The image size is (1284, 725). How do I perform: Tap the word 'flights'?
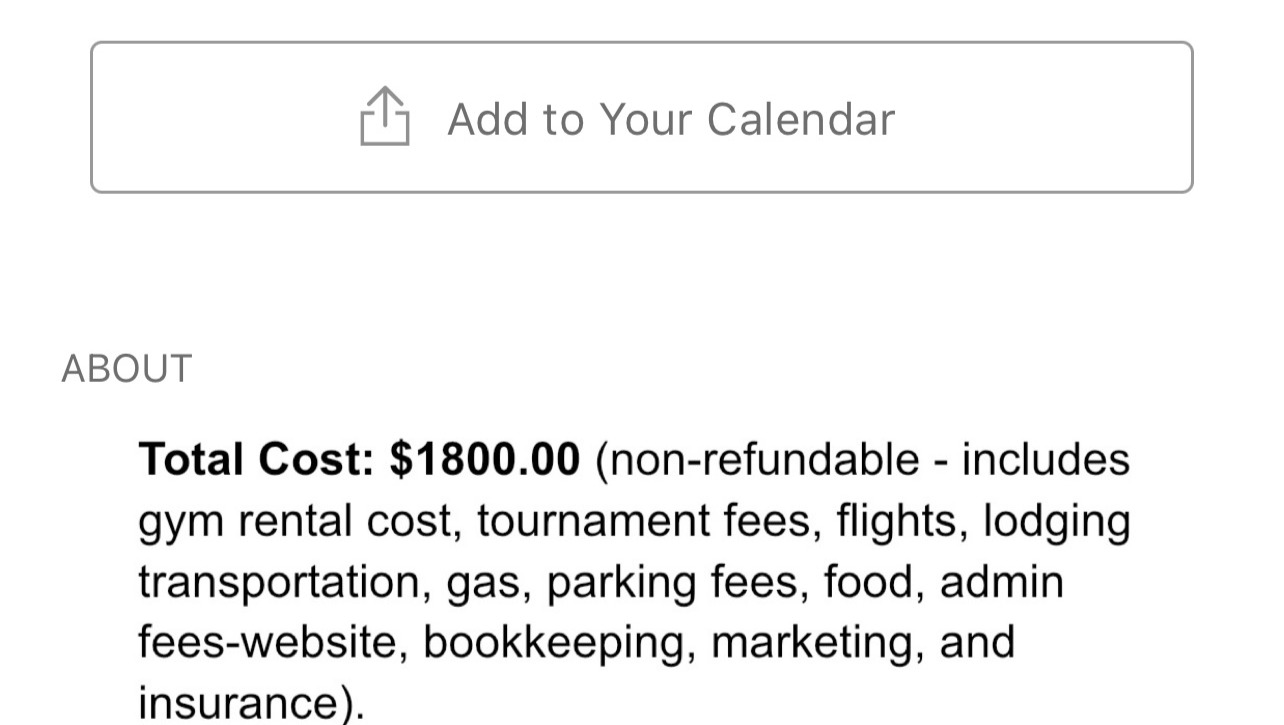(897, 522)
